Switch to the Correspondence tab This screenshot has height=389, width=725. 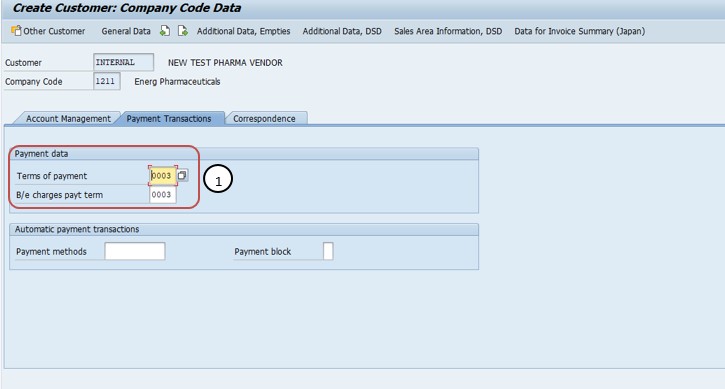click(264, 118)
